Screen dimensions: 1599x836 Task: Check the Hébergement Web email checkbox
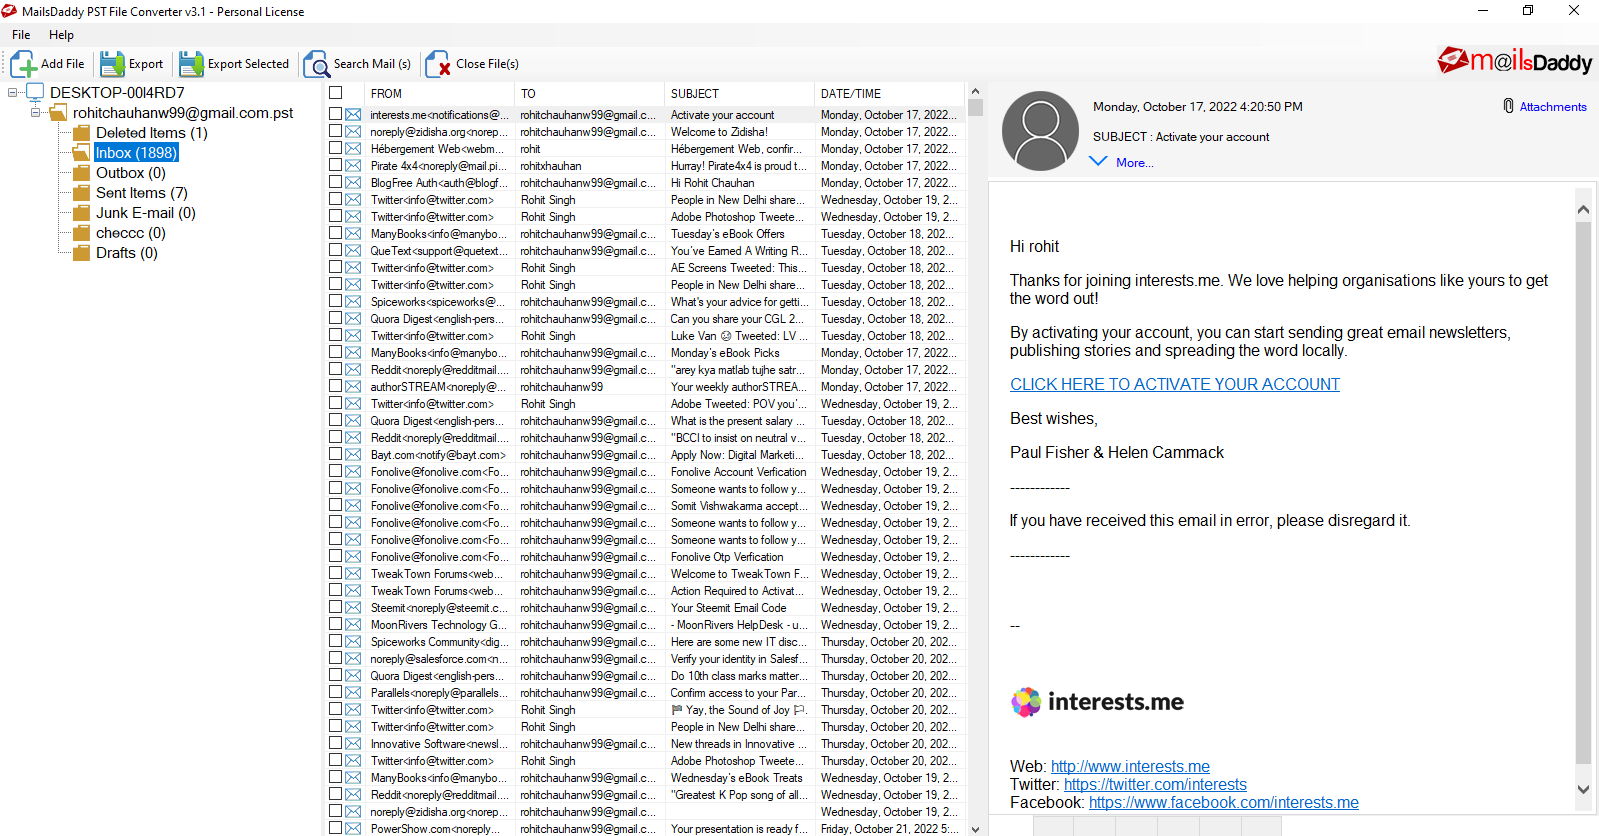(336, 149)
